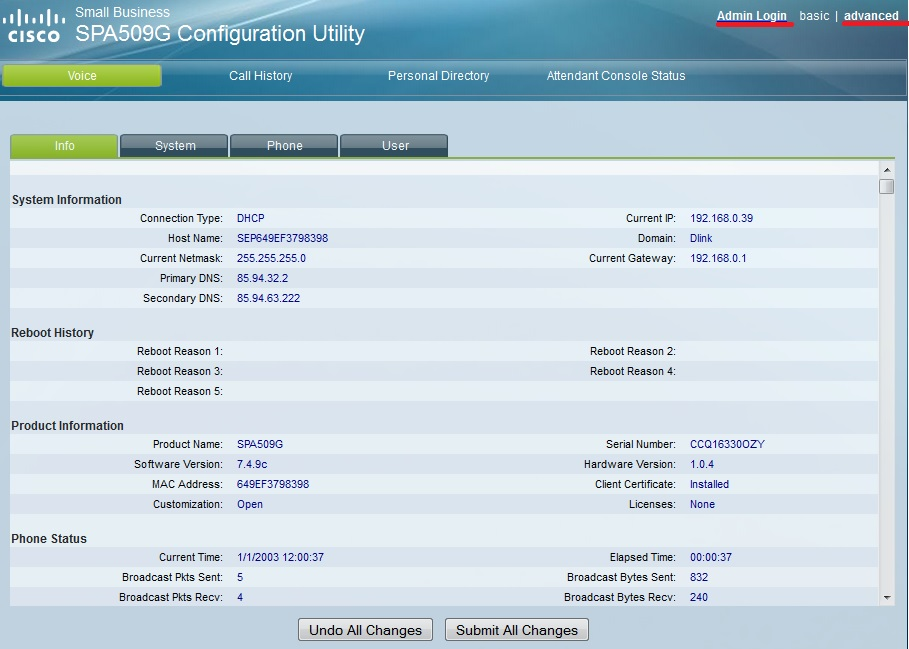Click the Phone Status heading
Screen dimensions: 909x649
tap(49, 539)
